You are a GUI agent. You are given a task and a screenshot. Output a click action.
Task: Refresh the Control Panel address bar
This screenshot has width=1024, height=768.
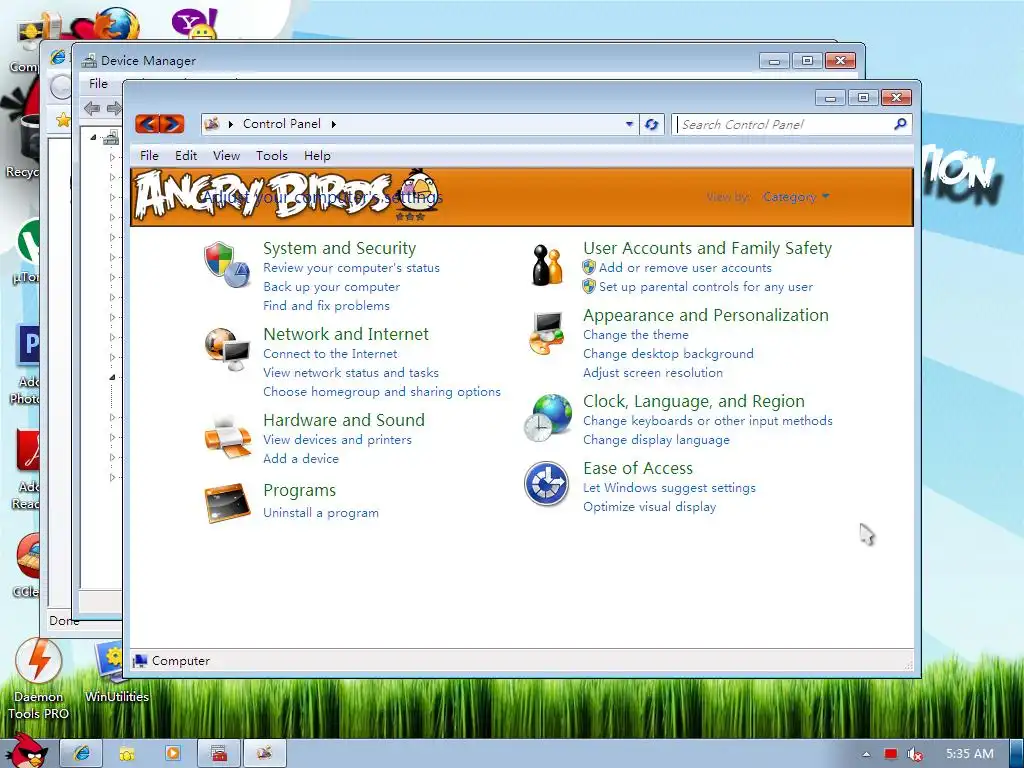point(651,124)
